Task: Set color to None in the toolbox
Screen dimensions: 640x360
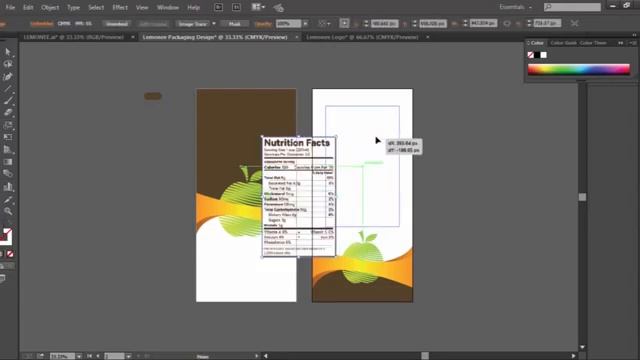Action: [10, 254]
